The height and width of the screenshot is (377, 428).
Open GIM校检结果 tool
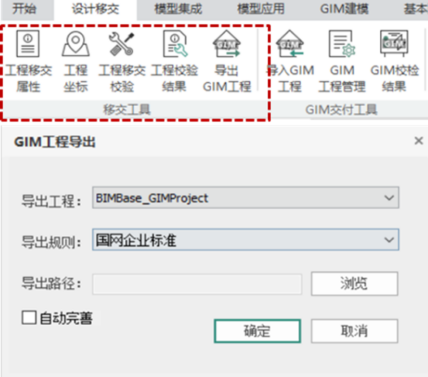[x=394, y=61]
